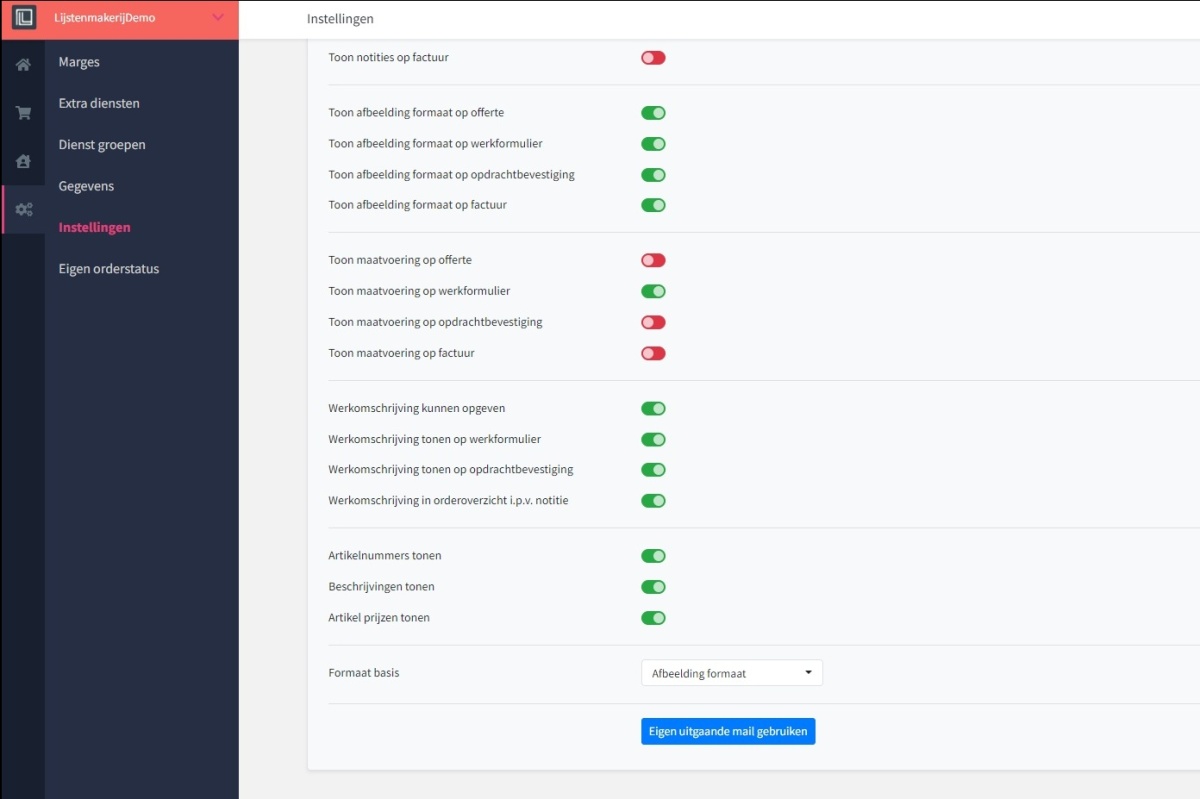Screen dimensions: 1200x799
Task: Enable Toon notities op factuur toggle
Action: click(x=653, y=58)
